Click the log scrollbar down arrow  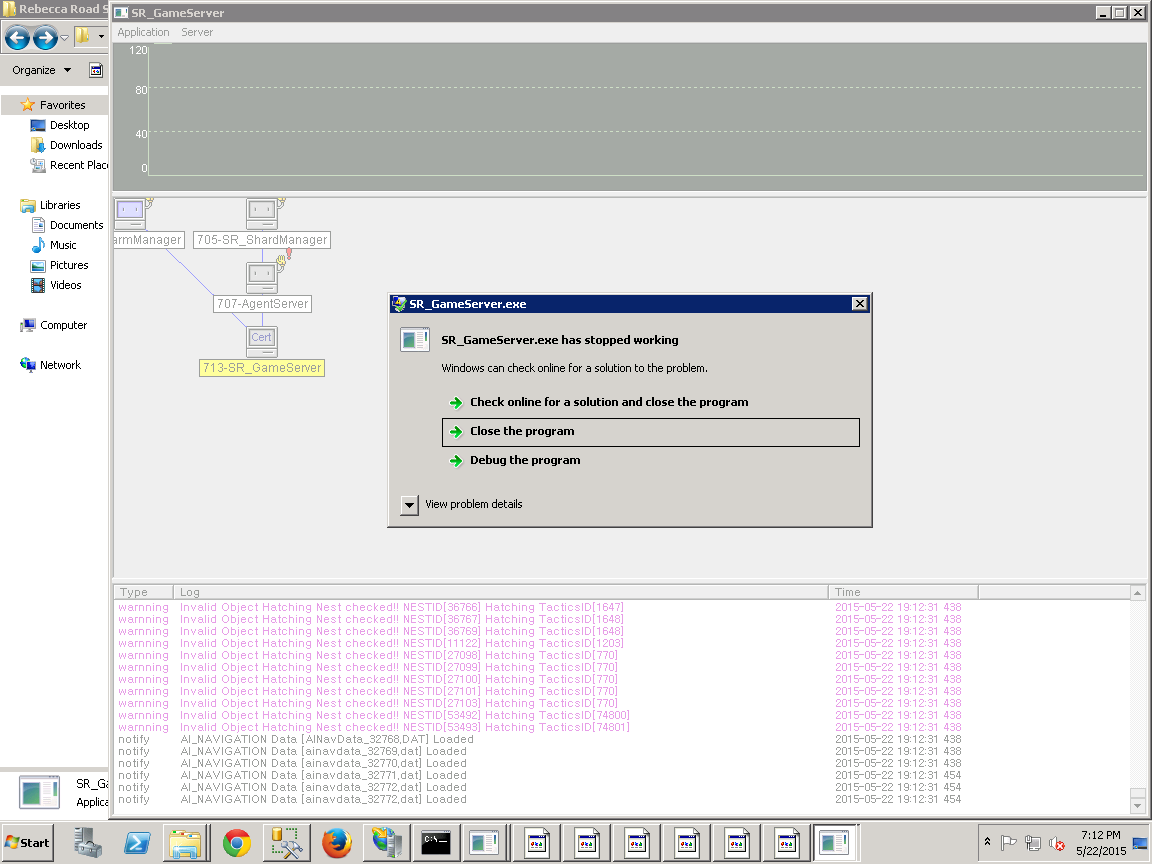click(1137, 806)
